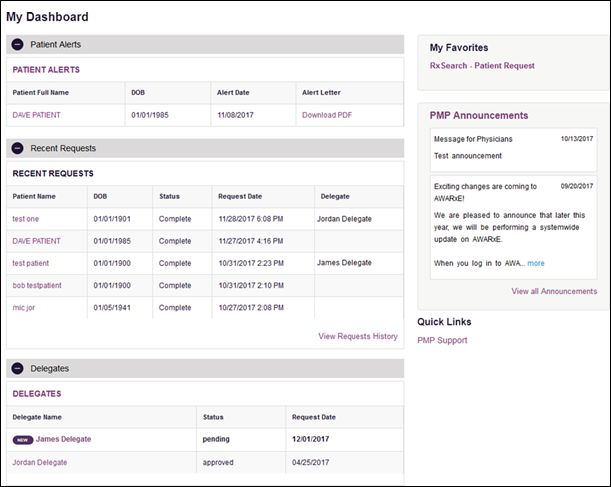View all Announcements

coord(554,291)
